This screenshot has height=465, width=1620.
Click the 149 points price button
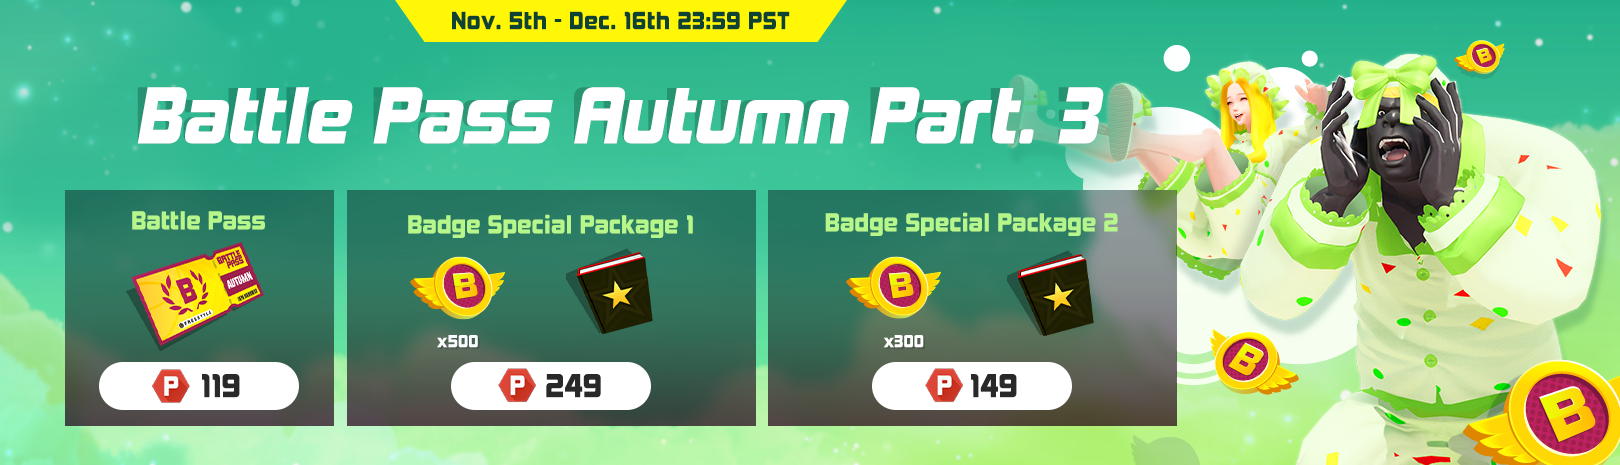point(972,386)
